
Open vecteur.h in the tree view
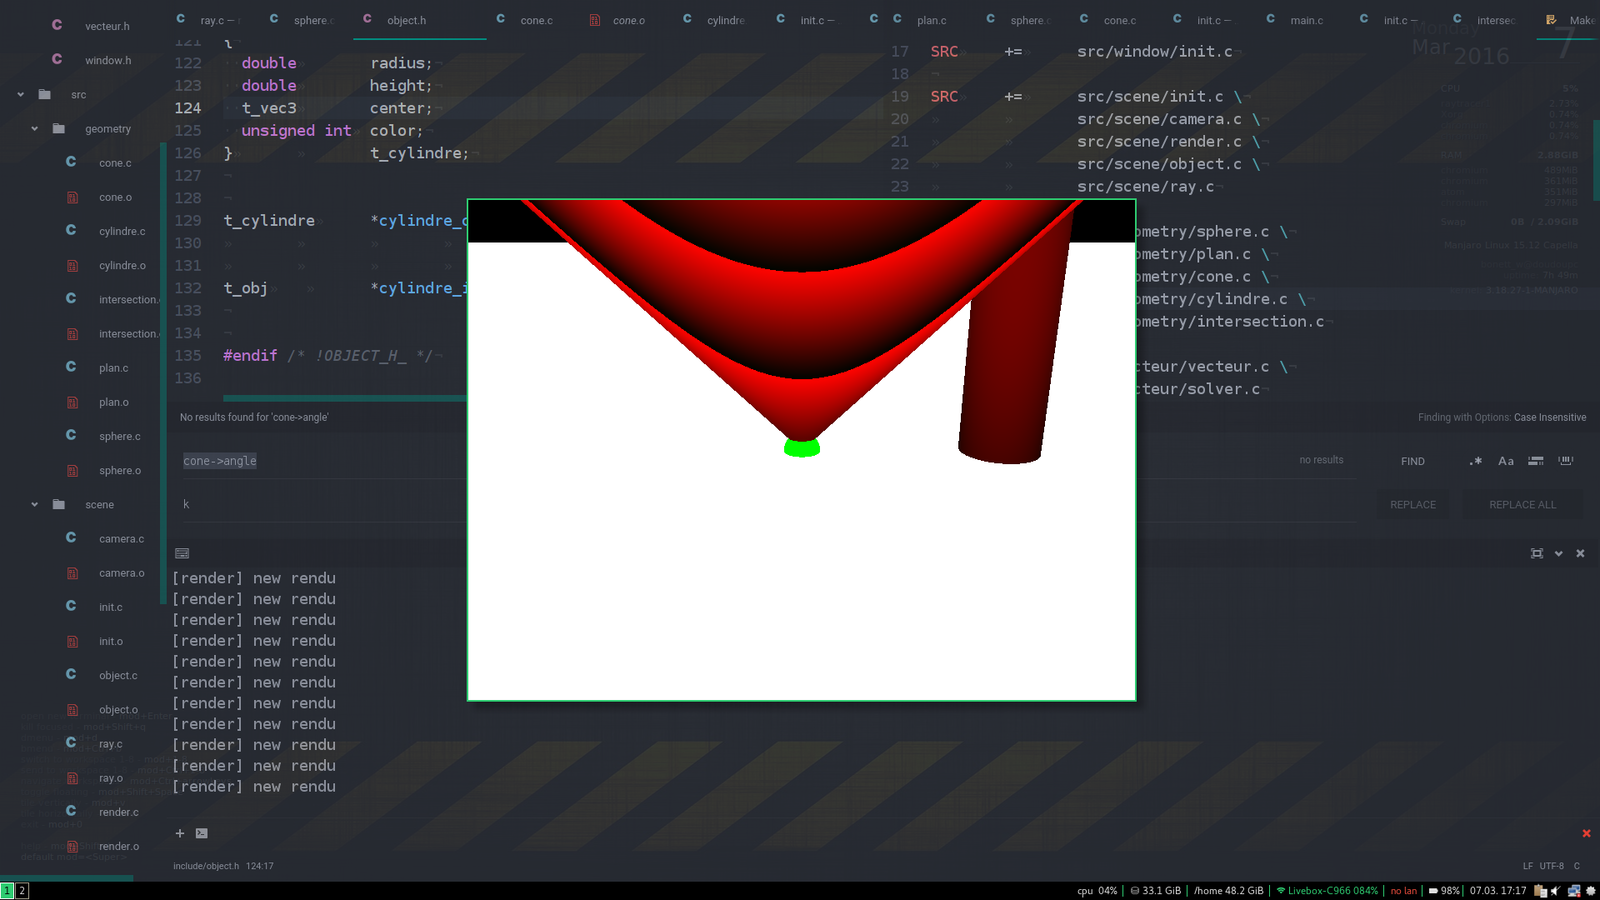[x=107, y=26]
